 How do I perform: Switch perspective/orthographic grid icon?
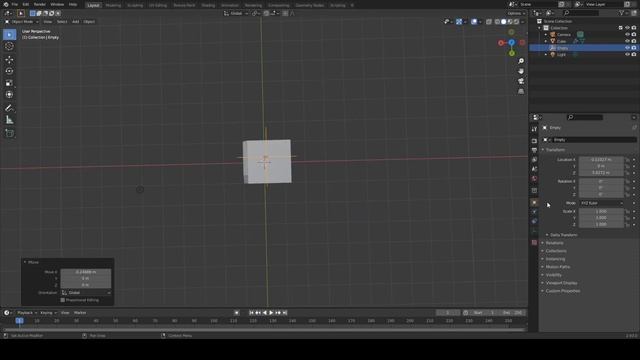[521, 91]
